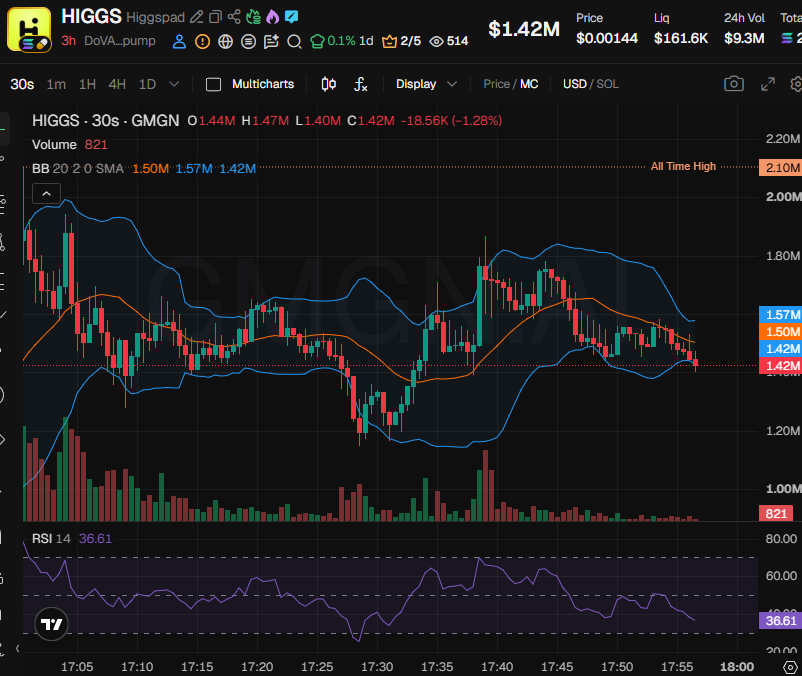Screen dimensions: 802x676
Task: Click the 18:00 time axis label
Action: coord(737,667)
